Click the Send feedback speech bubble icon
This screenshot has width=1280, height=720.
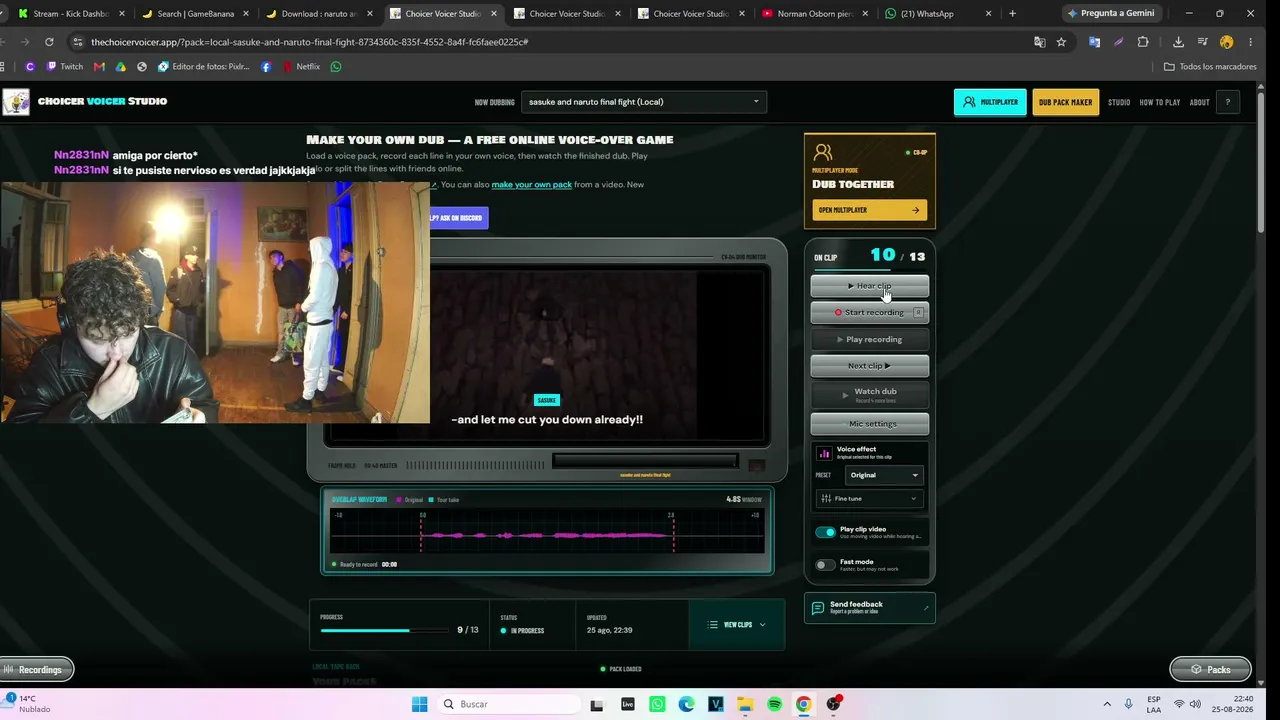coord(818,608)
